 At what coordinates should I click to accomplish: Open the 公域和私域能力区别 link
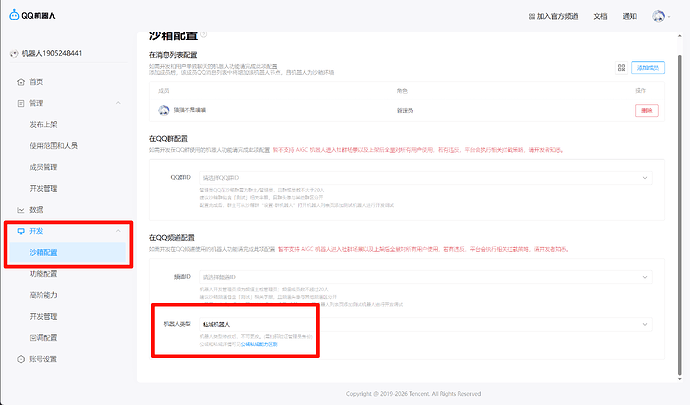(259, 344)
